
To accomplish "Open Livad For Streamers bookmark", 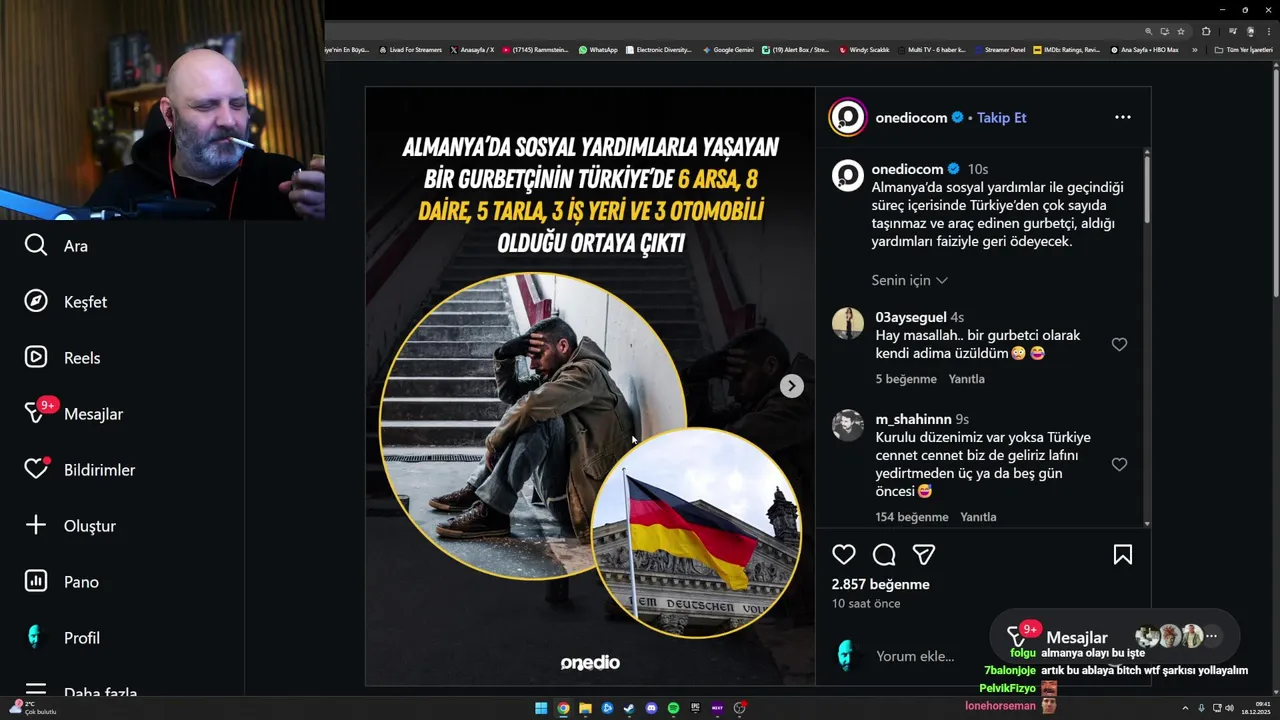I will click(x=410, y=50).
